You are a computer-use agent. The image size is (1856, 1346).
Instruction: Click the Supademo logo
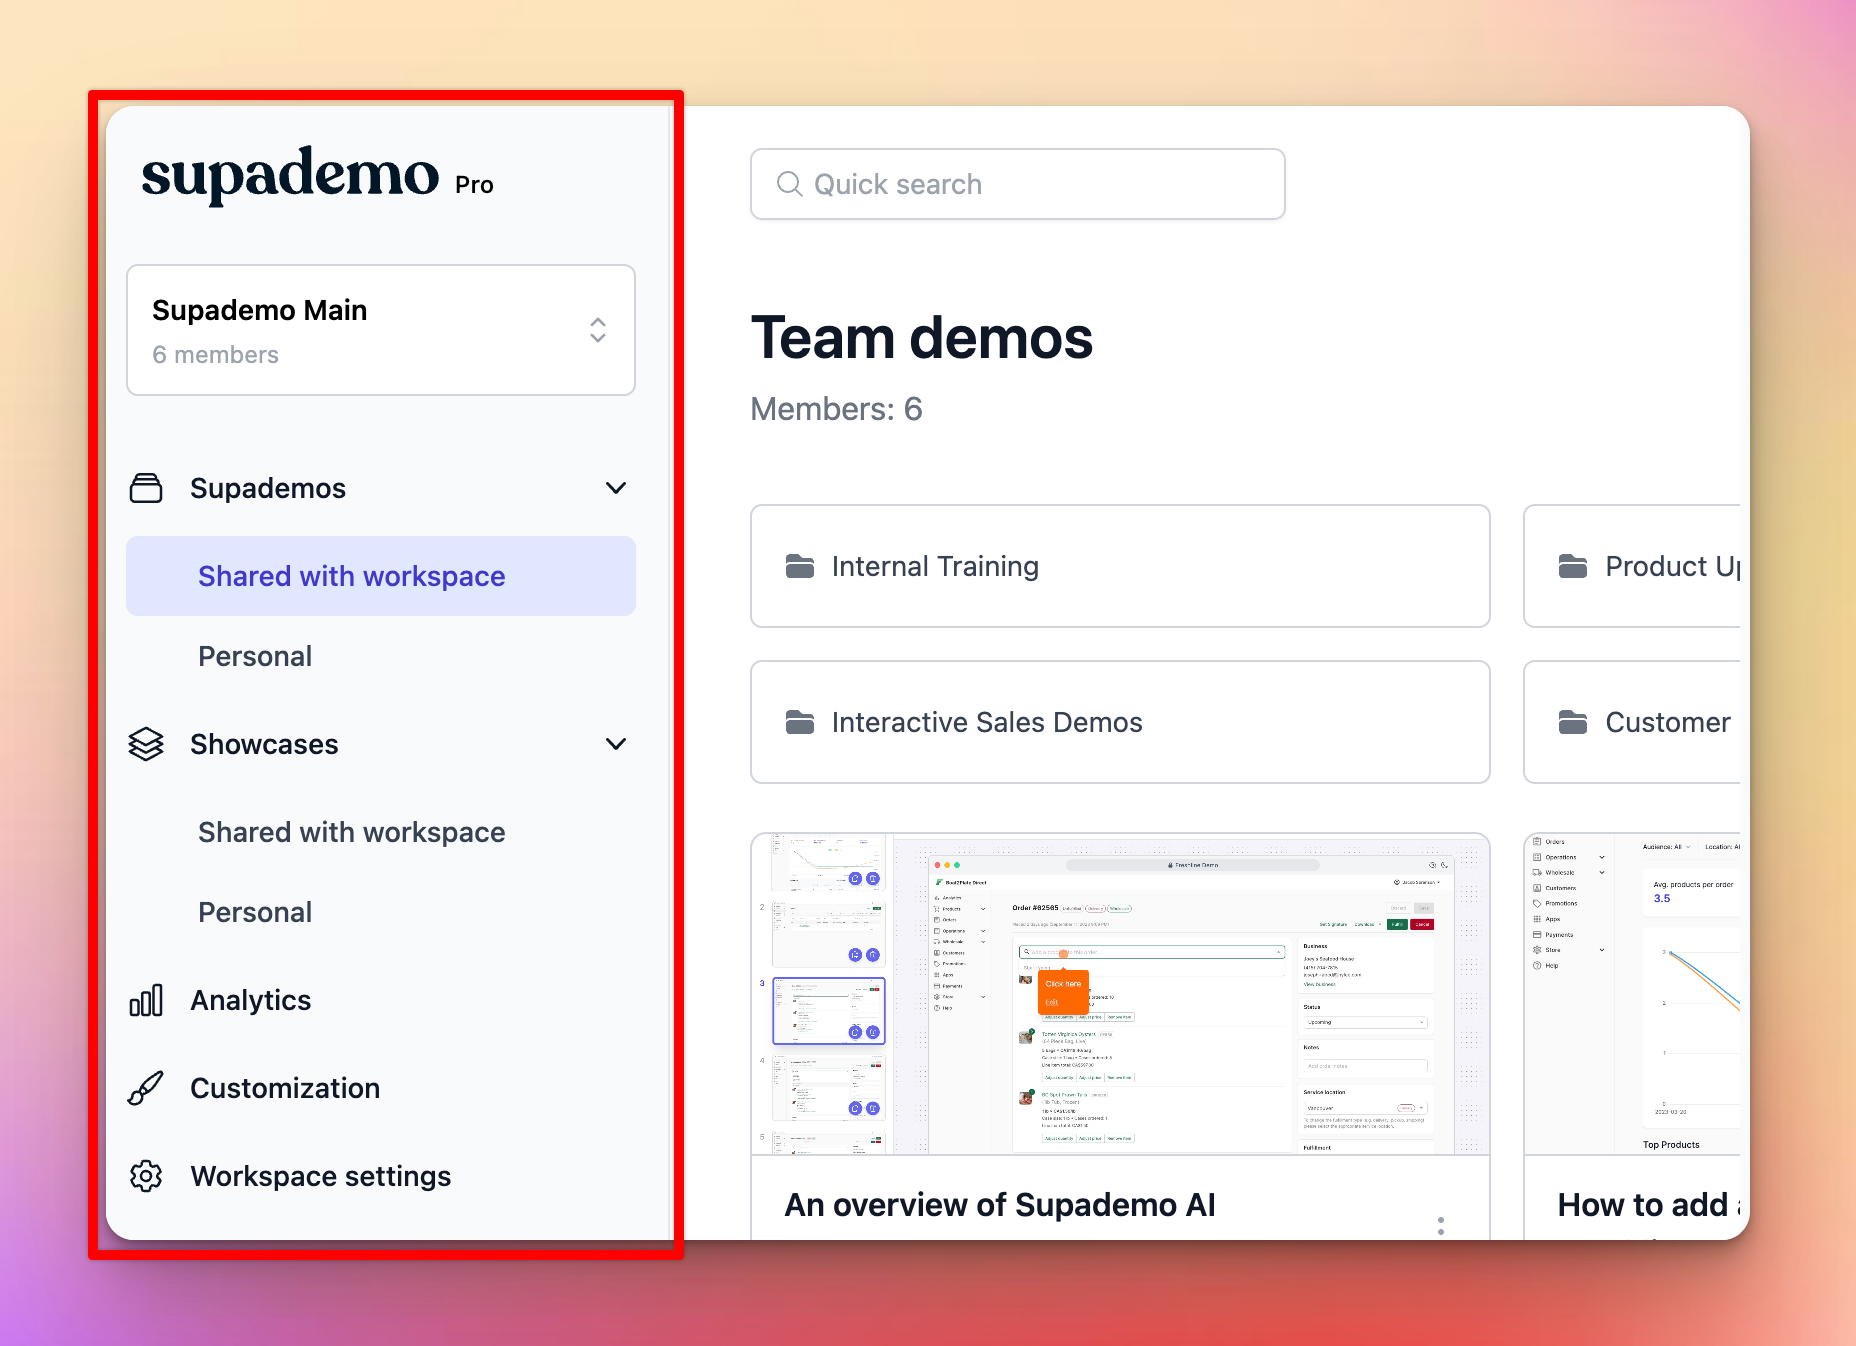(290, 175)
